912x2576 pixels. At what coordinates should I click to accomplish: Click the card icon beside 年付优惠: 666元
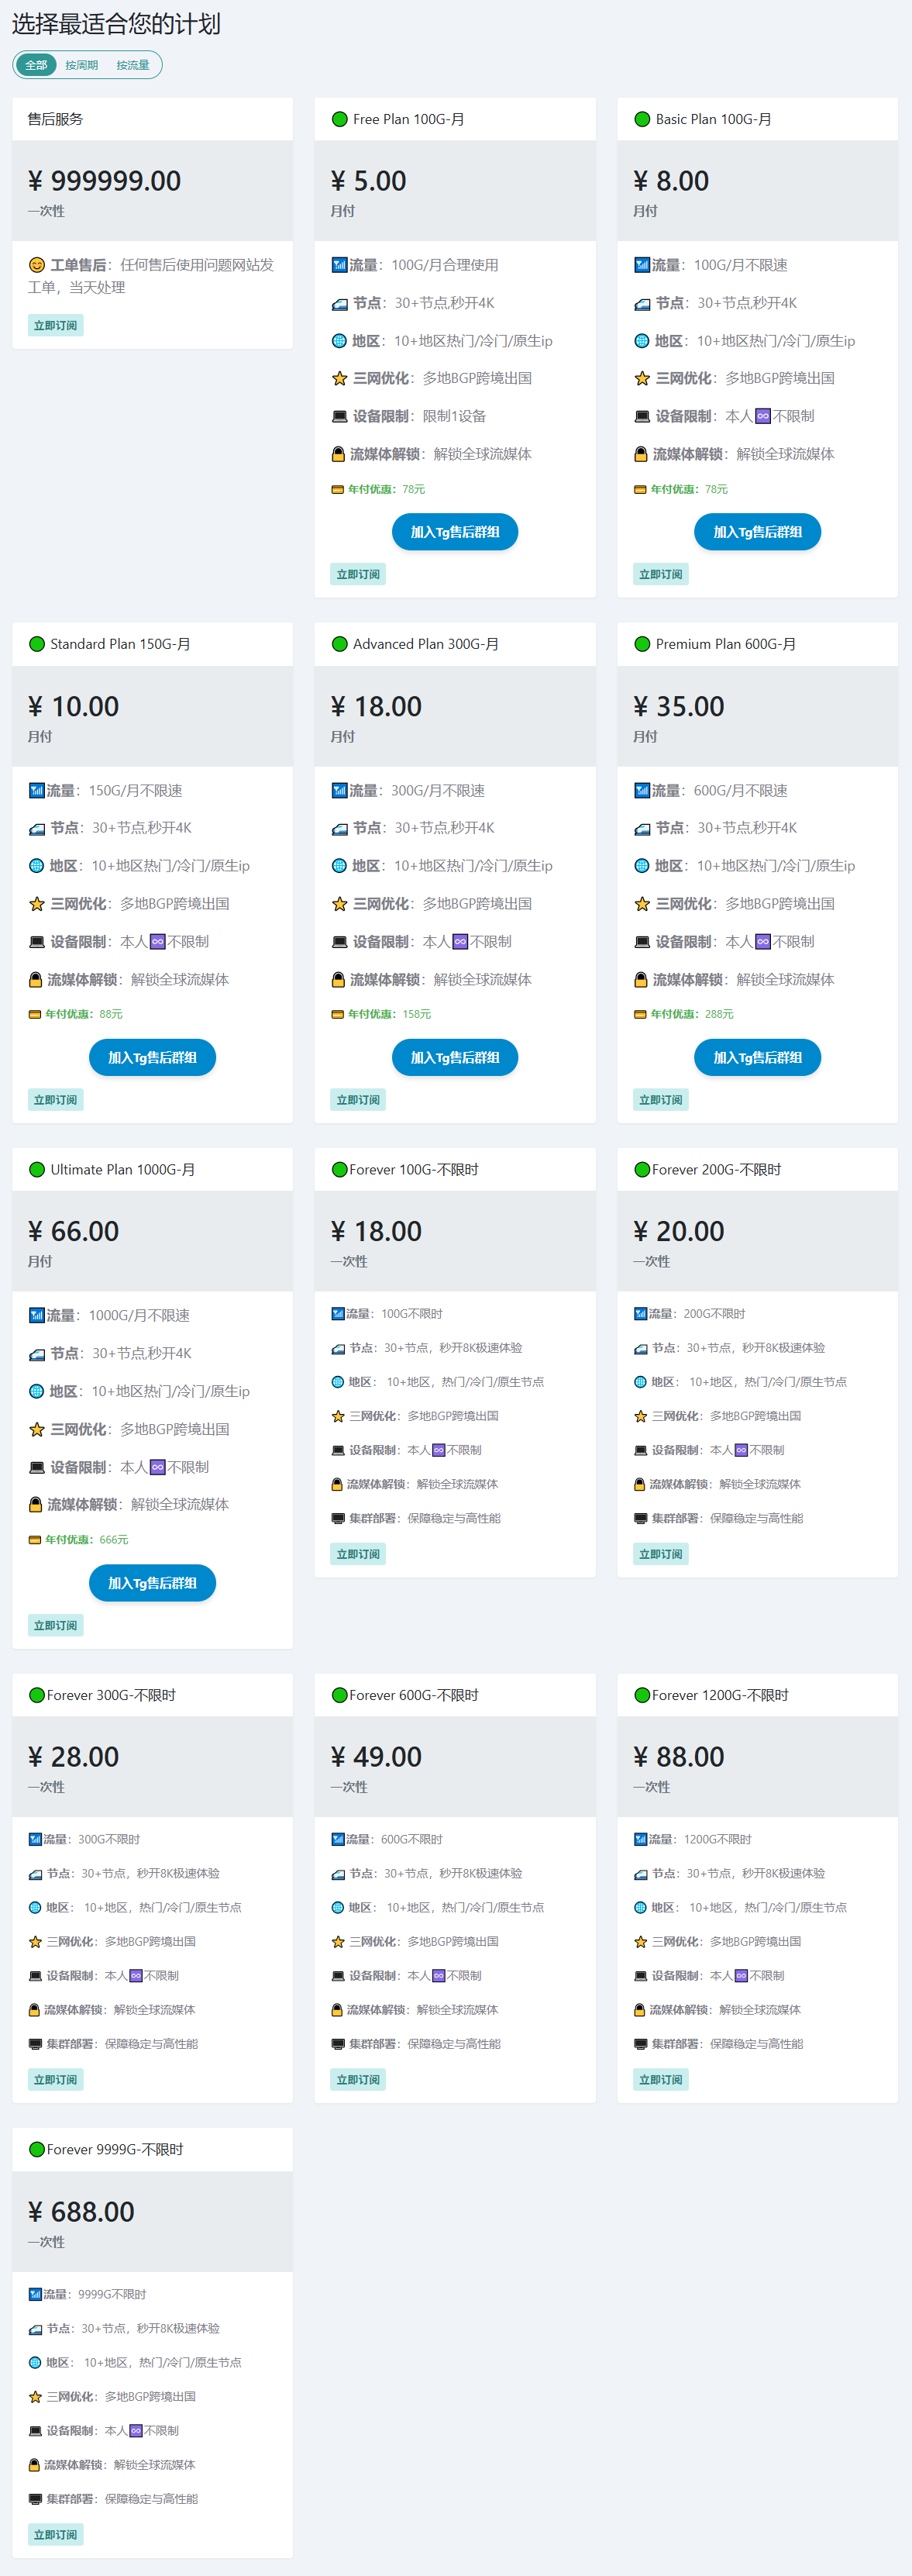coord(35,1540)
